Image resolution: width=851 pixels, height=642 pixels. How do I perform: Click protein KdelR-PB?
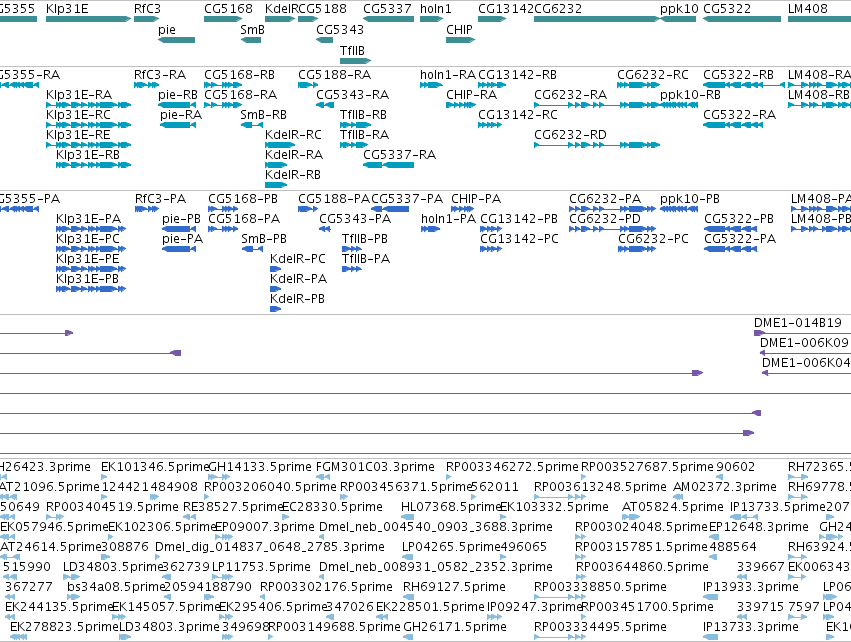click(x=276, y=309)
